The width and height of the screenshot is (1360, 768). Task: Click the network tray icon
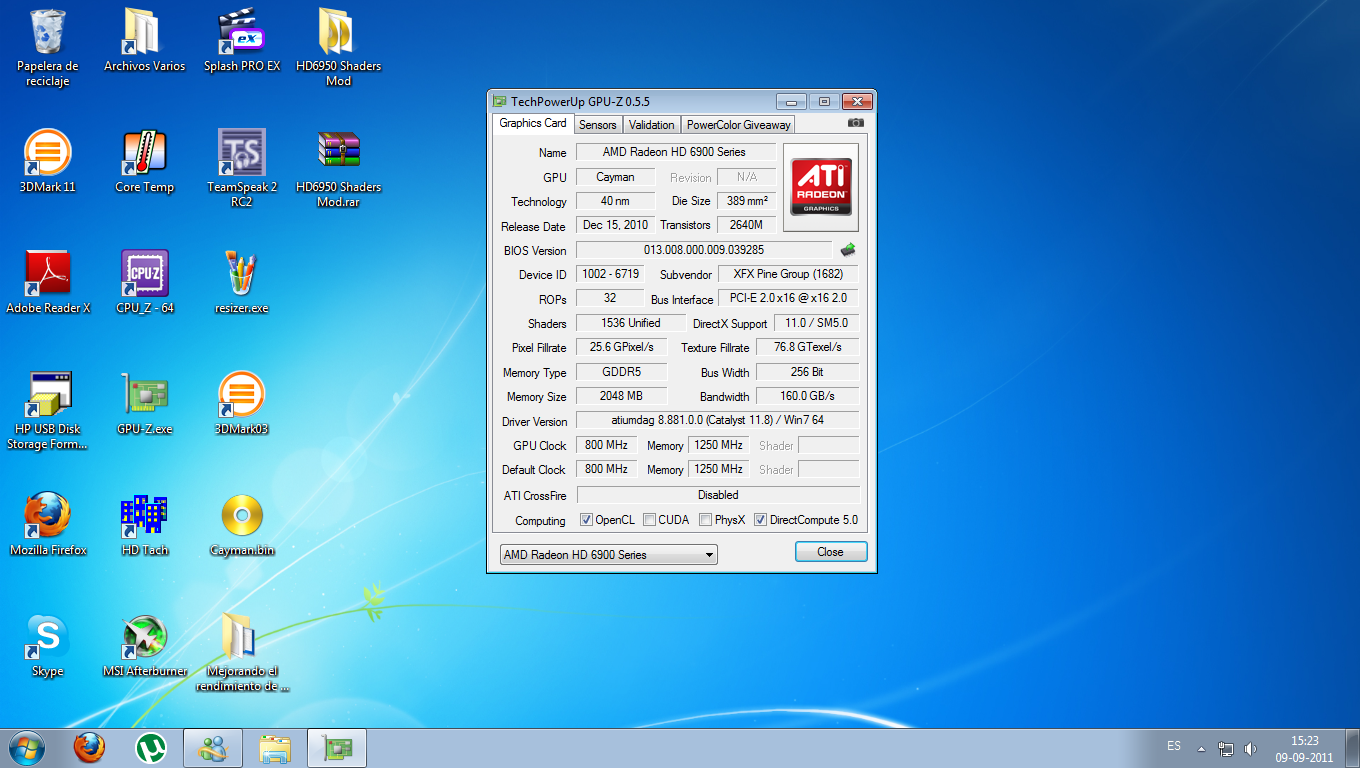point(1227,748)
